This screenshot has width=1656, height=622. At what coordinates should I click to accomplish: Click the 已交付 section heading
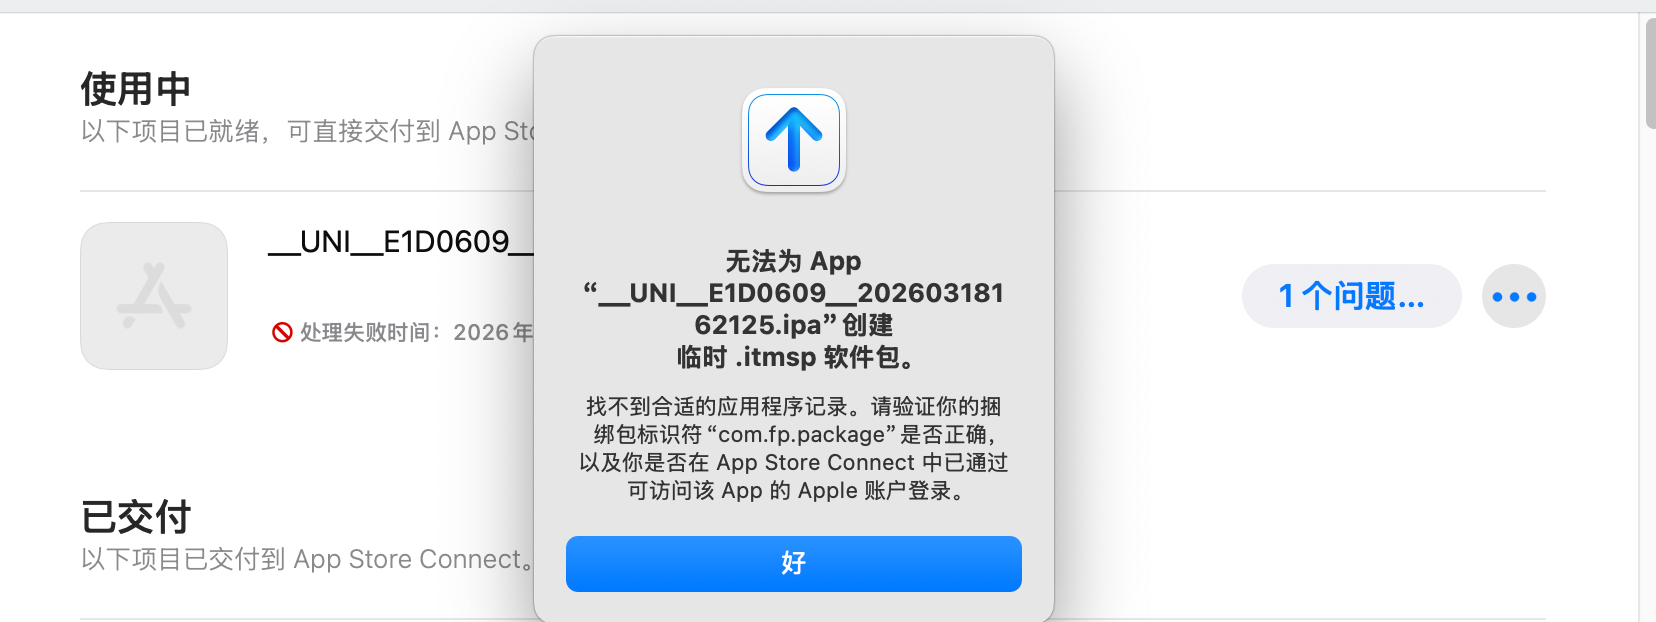[x=136, y=517]
